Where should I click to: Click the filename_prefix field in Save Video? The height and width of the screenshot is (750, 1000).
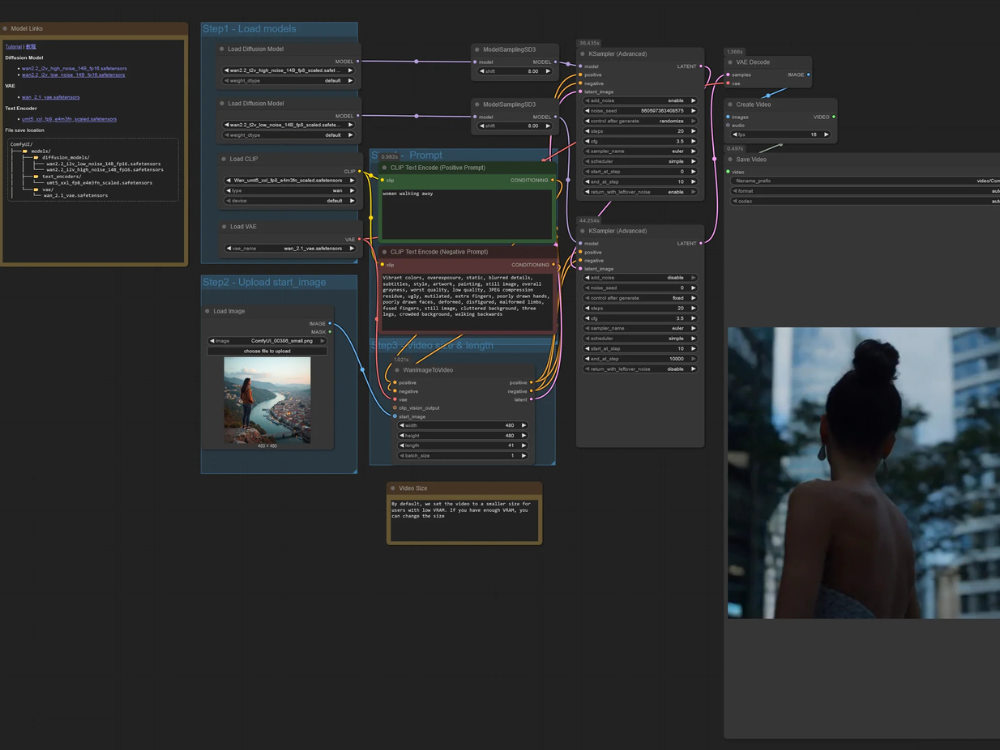[x=865, y=180]
